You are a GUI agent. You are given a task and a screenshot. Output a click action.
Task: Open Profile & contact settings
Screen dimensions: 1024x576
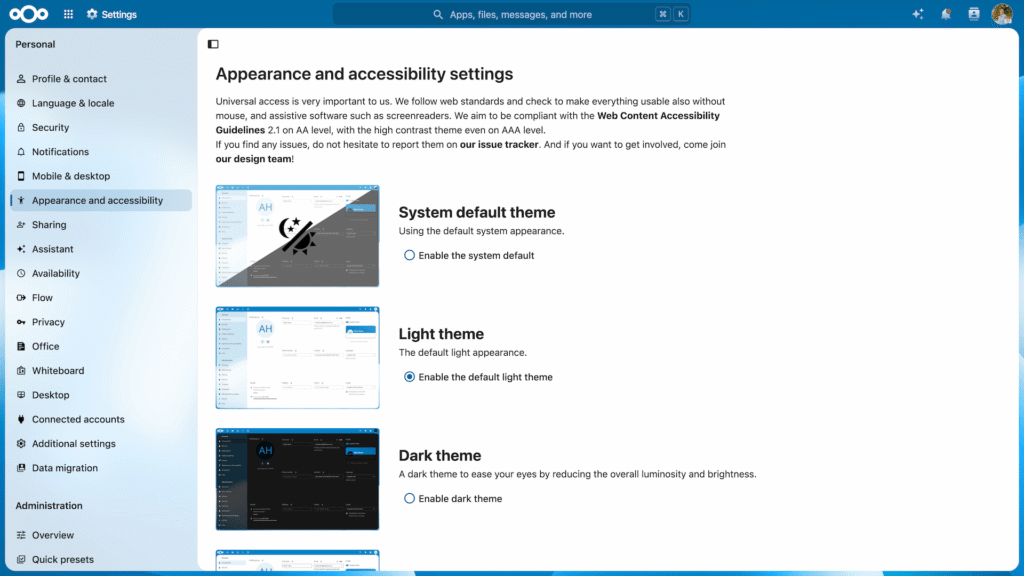coord(101,78)
